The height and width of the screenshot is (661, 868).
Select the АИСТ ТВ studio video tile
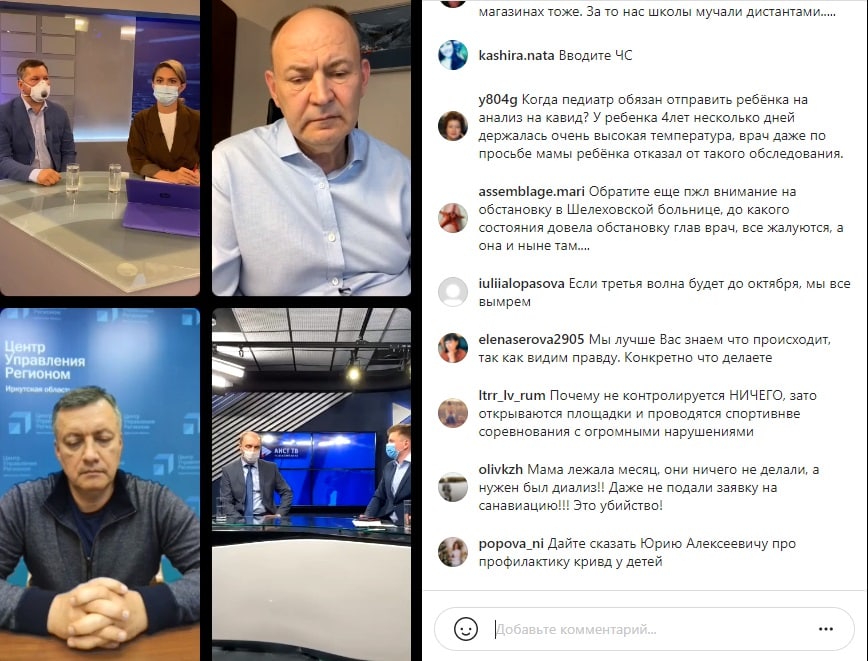(311, 484)
